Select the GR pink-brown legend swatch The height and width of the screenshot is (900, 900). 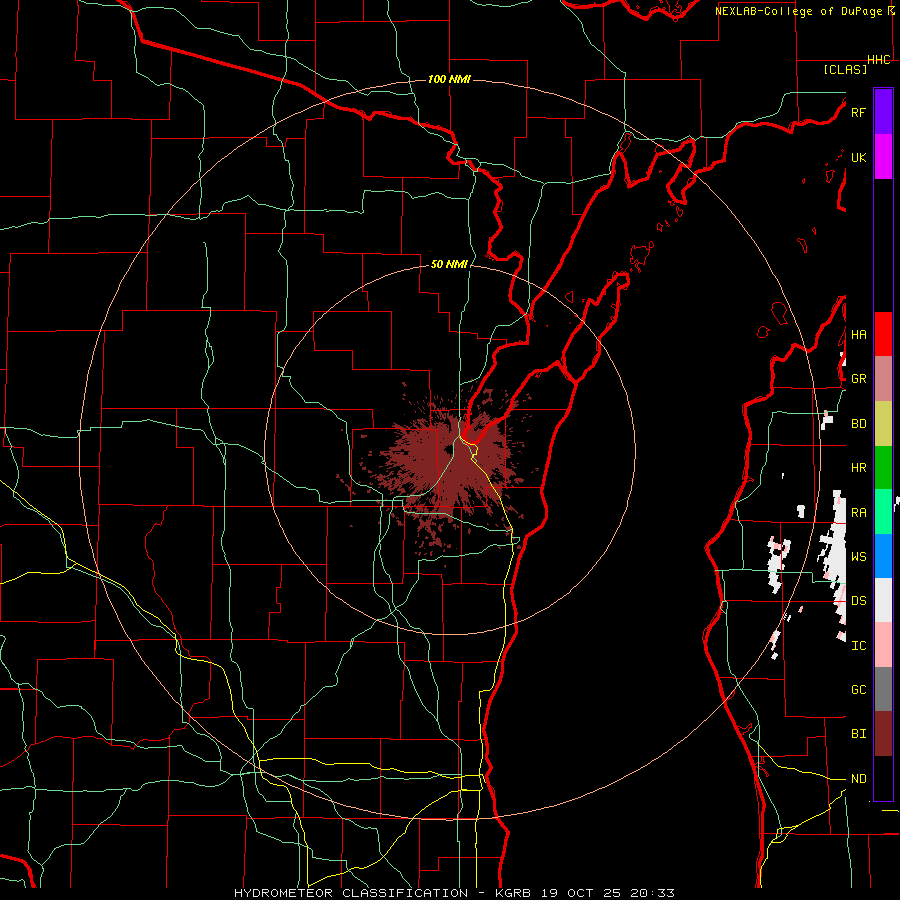click(x=883, y=379)
